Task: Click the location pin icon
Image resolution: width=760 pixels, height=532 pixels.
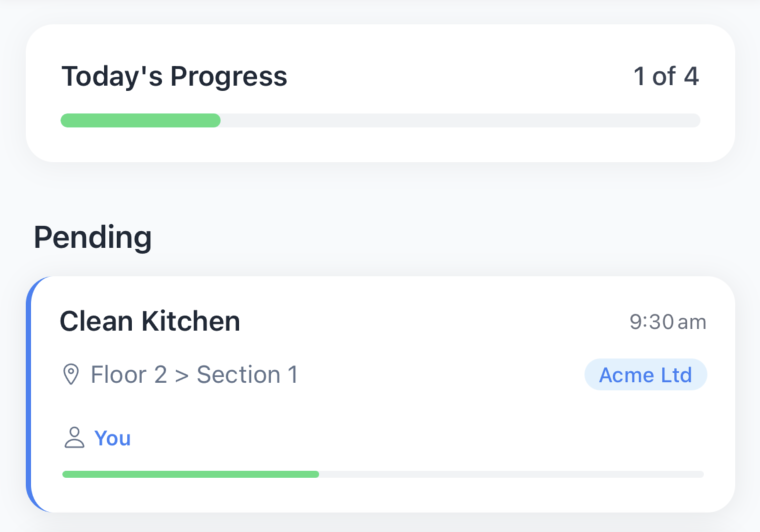Action: (71, 375)
